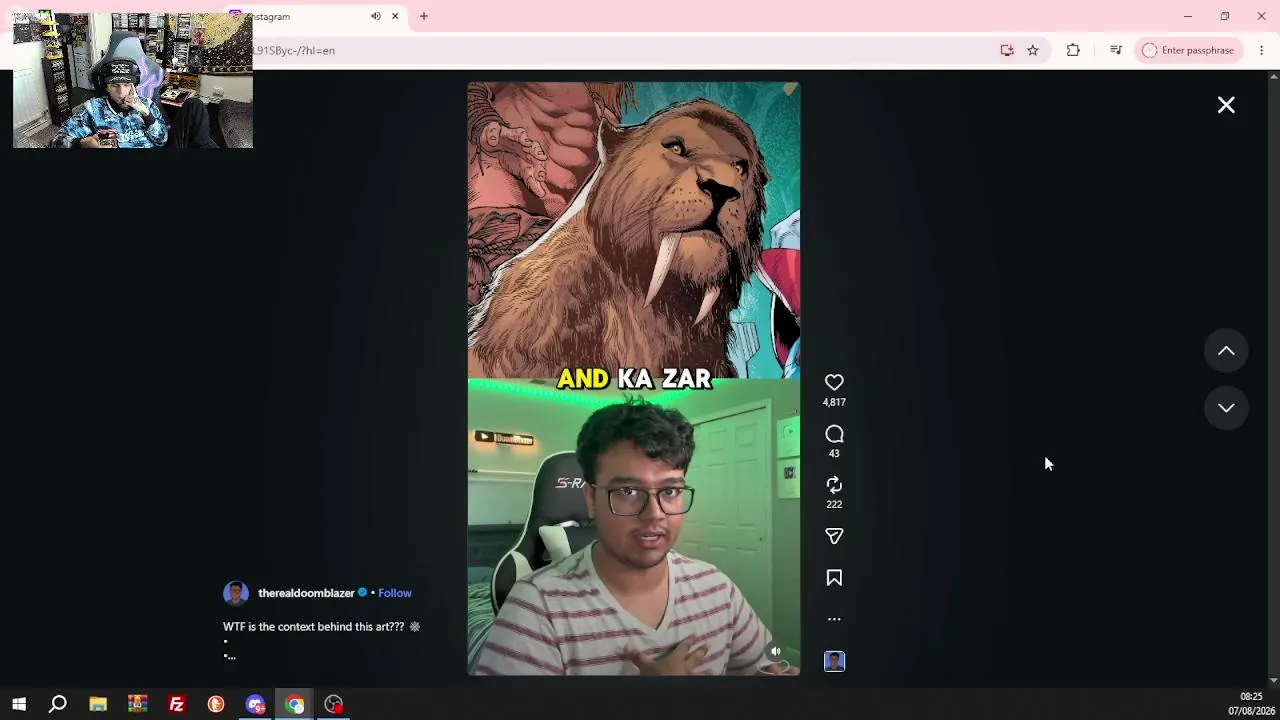Image resolution: width=1280 pixels, height=720 pixels.
Task: Open therealdoomblazer profile picture
Action: [236, 593]
